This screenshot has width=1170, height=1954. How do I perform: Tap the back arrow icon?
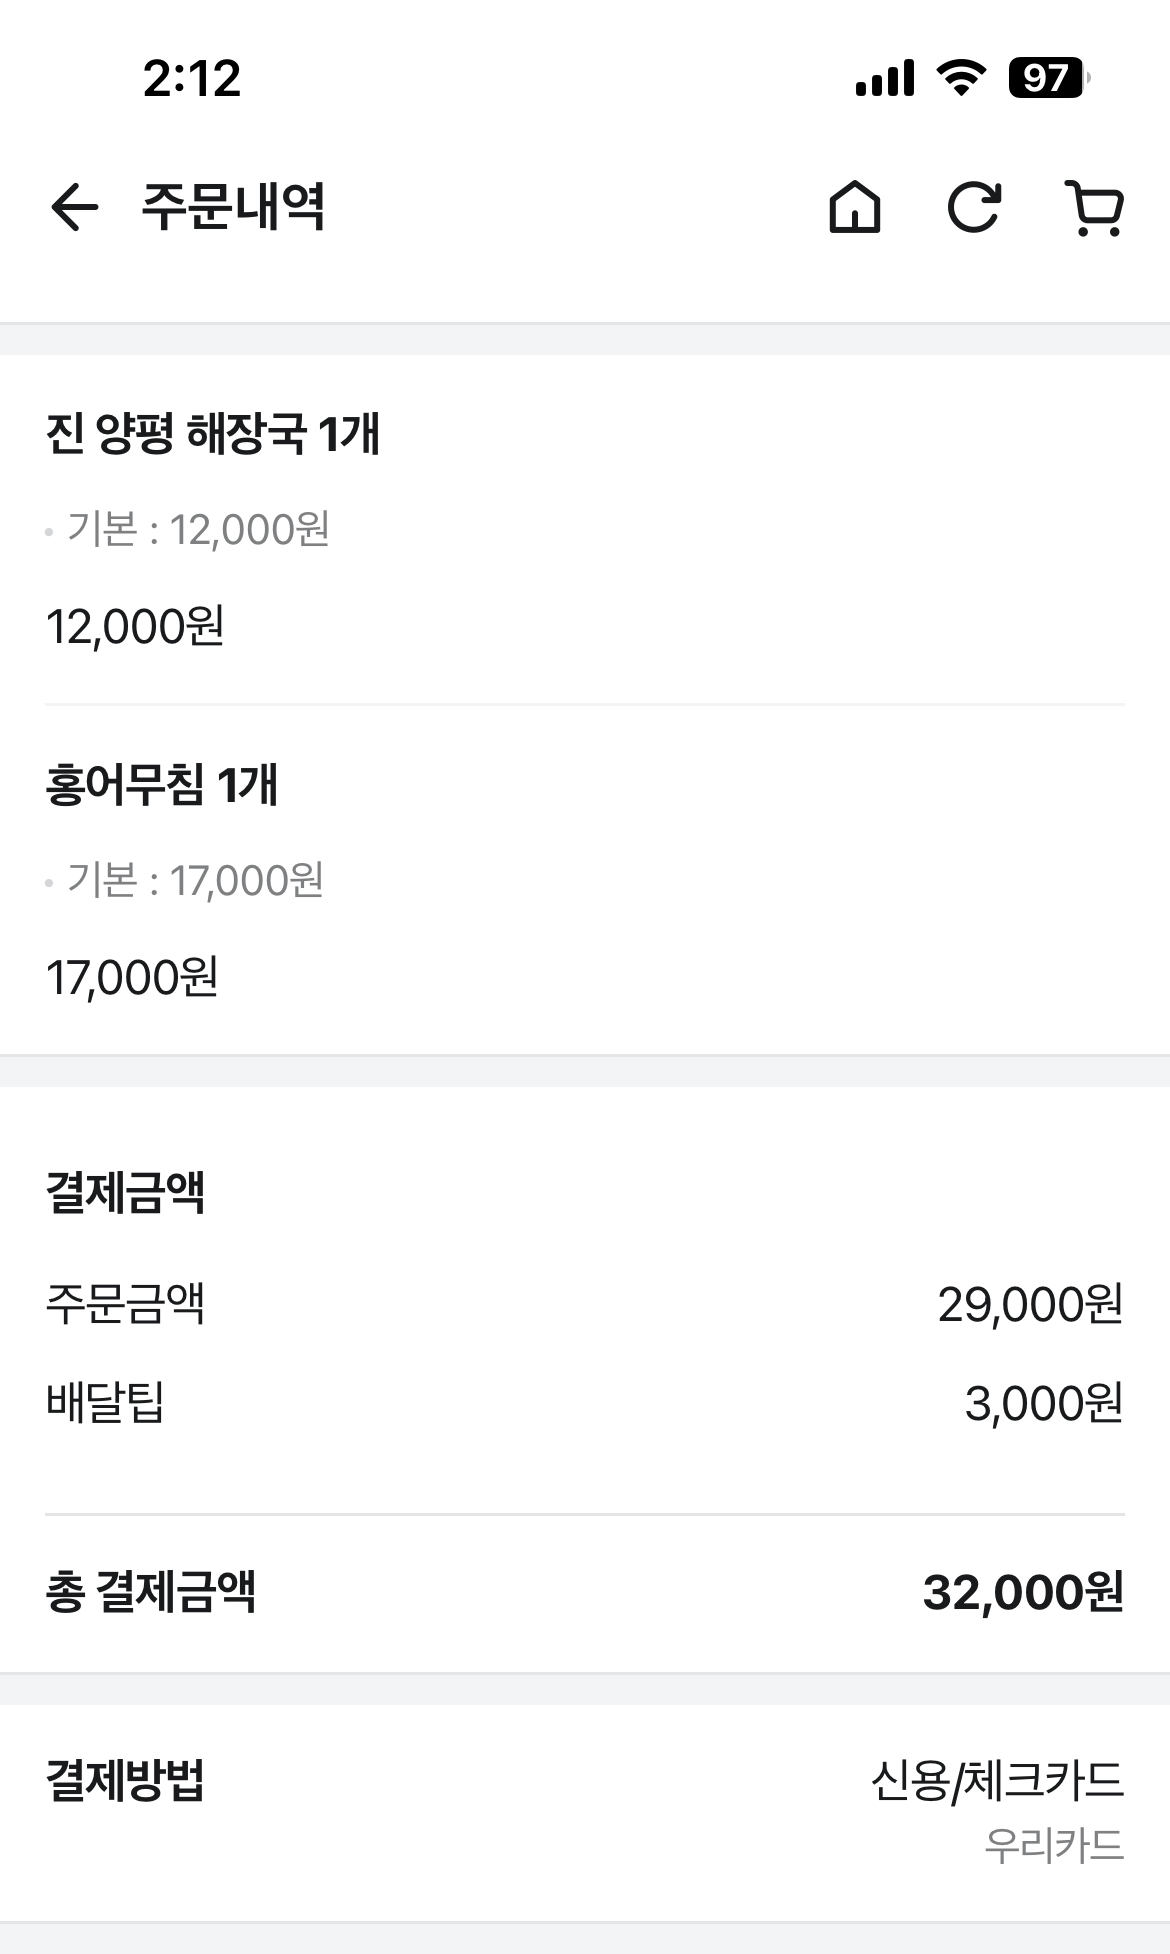point(75,208)
